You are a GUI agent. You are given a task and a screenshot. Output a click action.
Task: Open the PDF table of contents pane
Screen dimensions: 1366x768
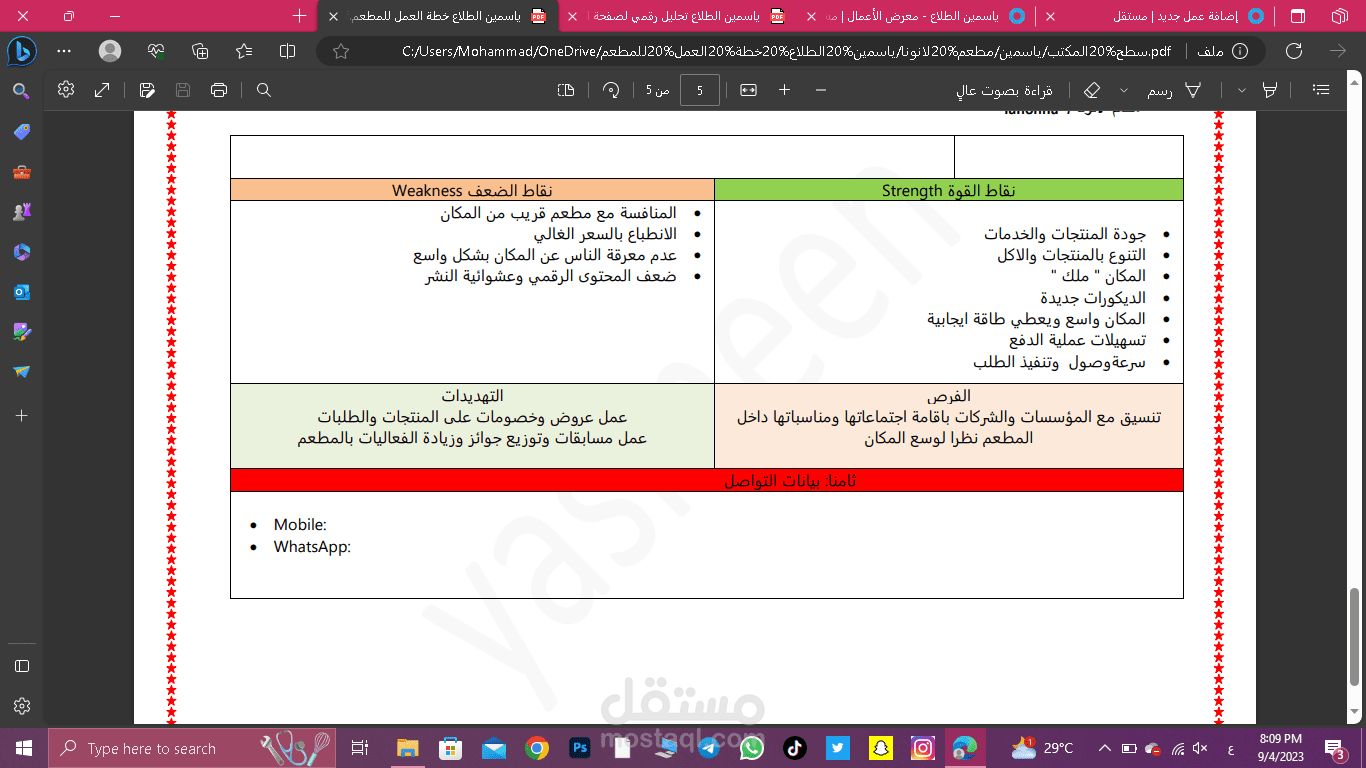point(1321,90)
